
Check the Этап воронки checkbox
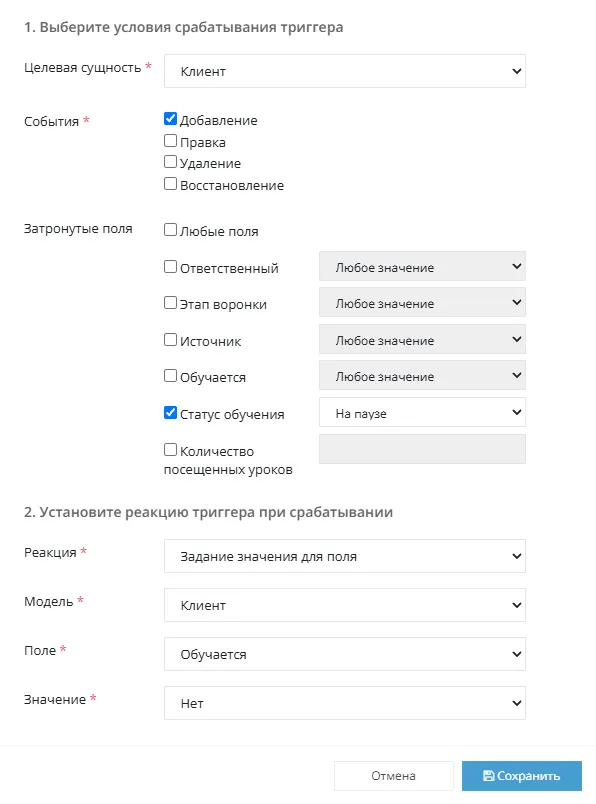170,303
